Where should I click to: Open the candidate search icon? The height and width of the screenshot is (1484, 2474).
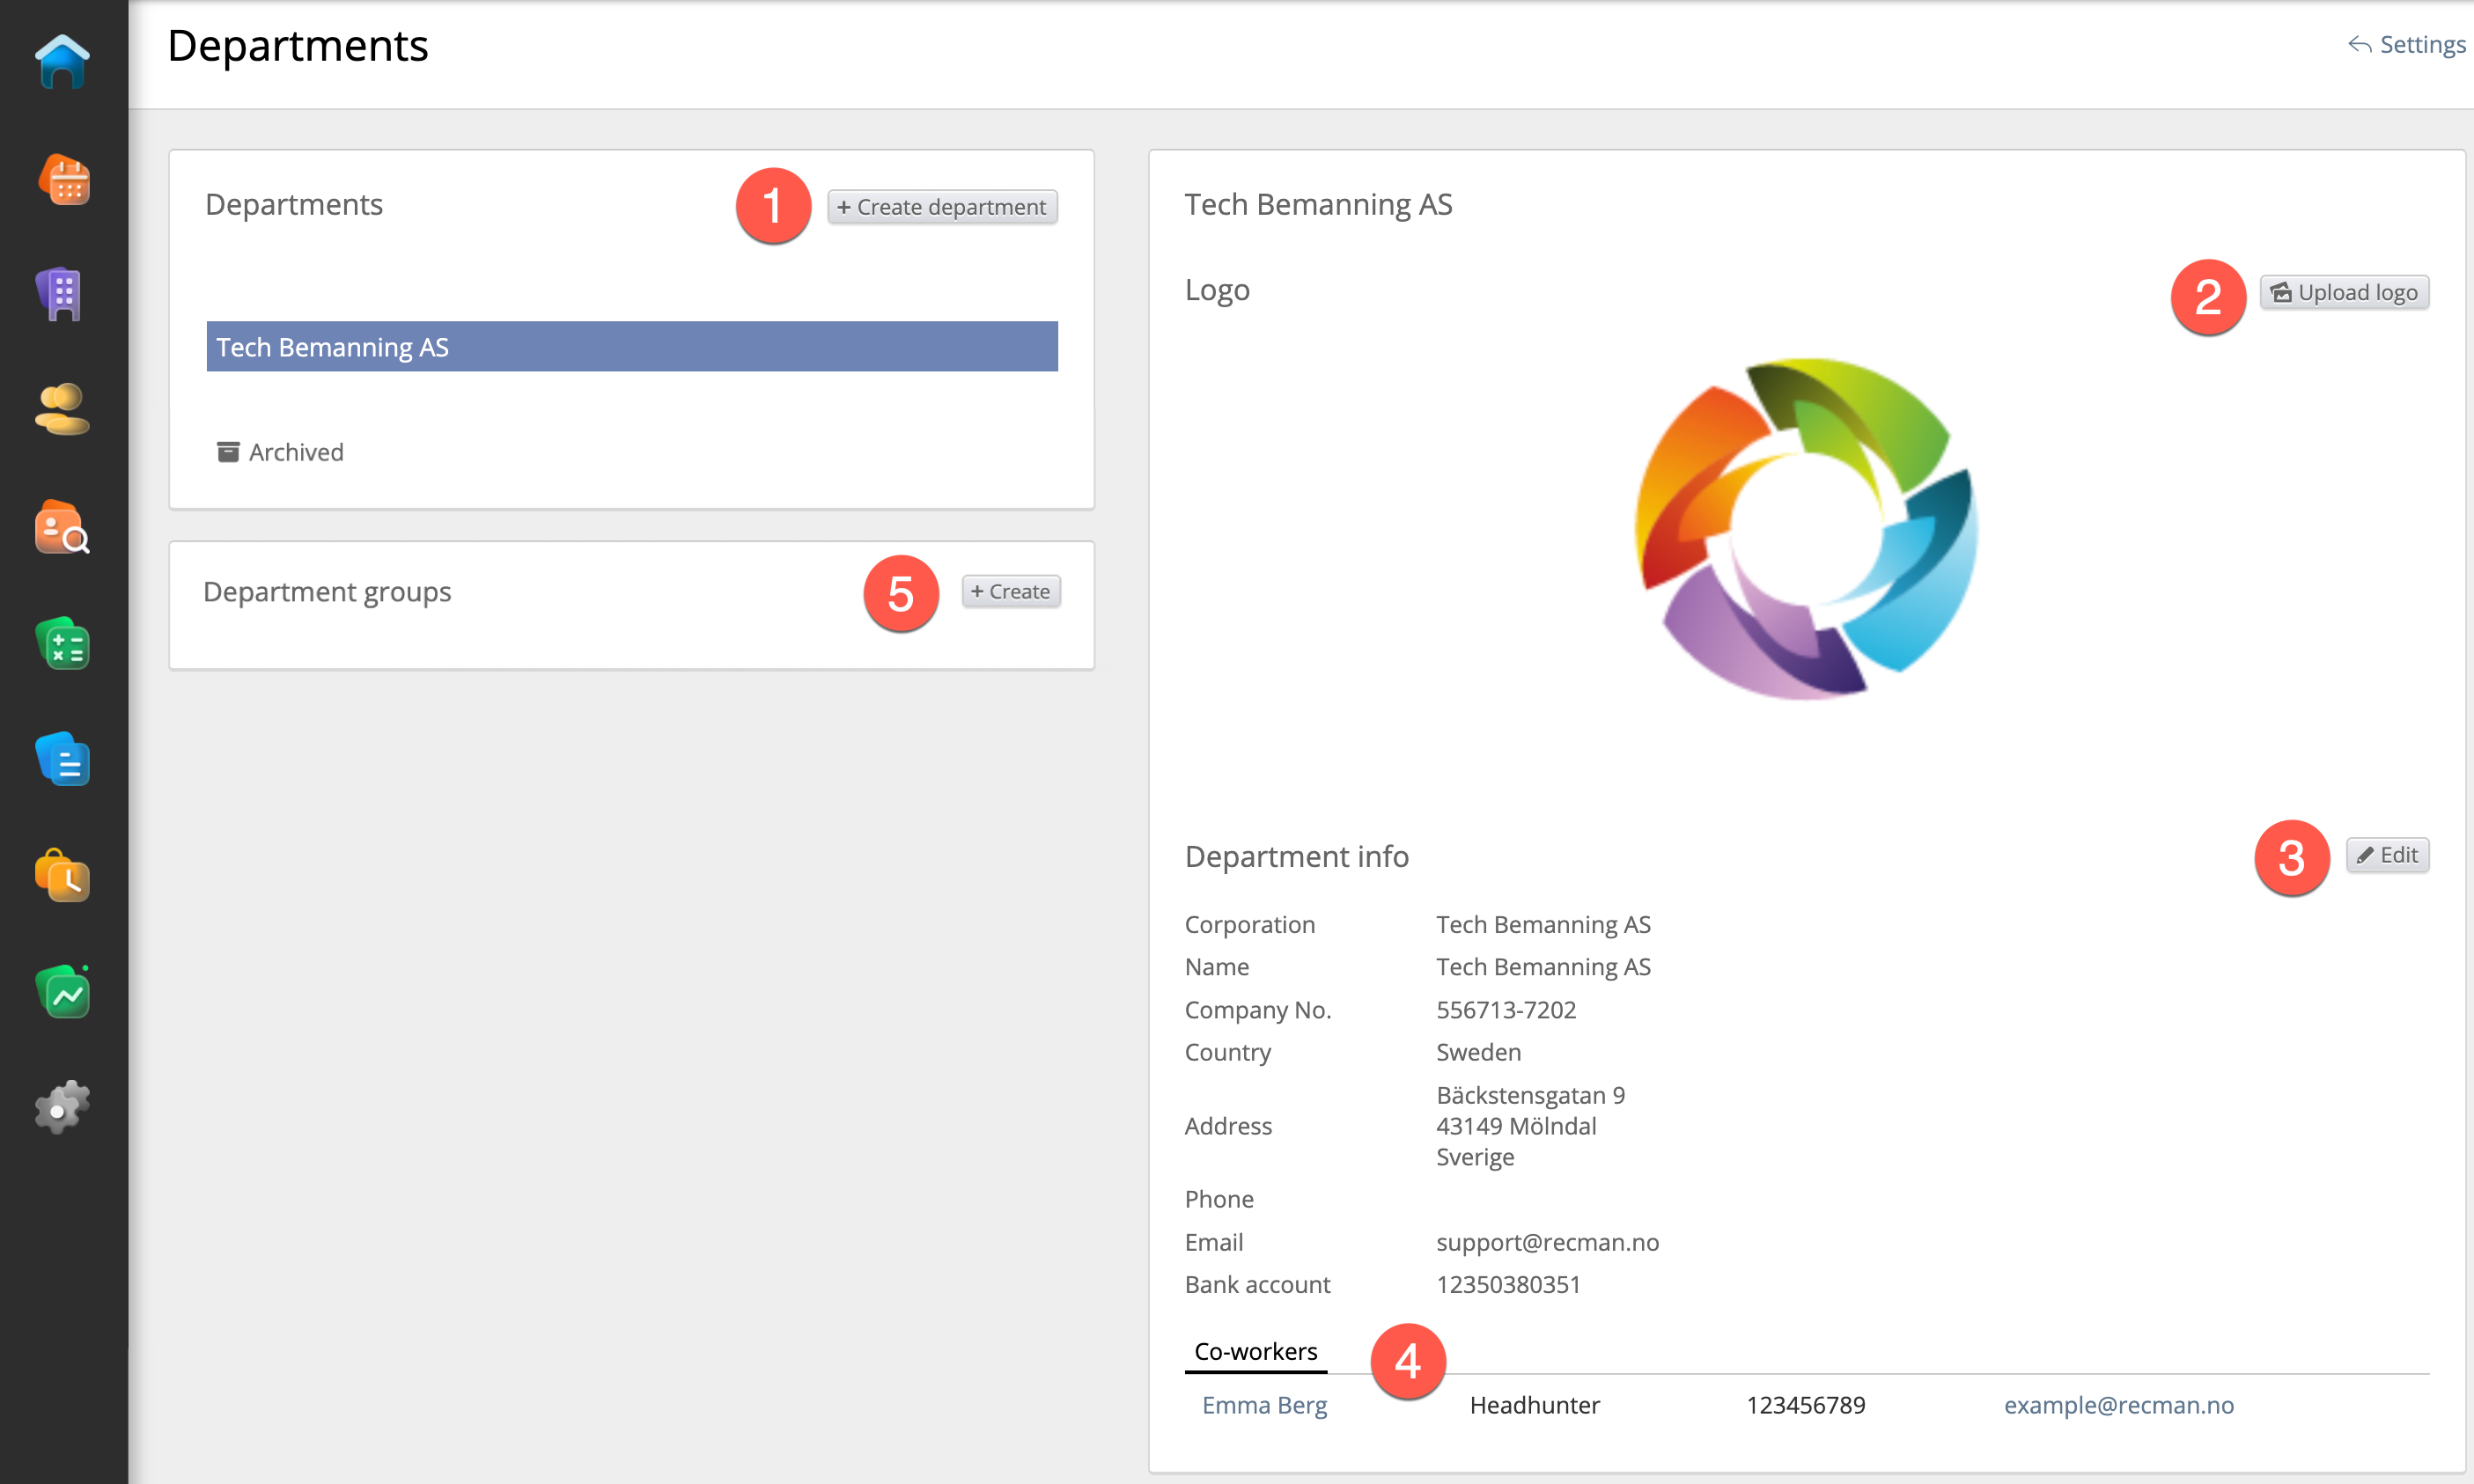62,527
